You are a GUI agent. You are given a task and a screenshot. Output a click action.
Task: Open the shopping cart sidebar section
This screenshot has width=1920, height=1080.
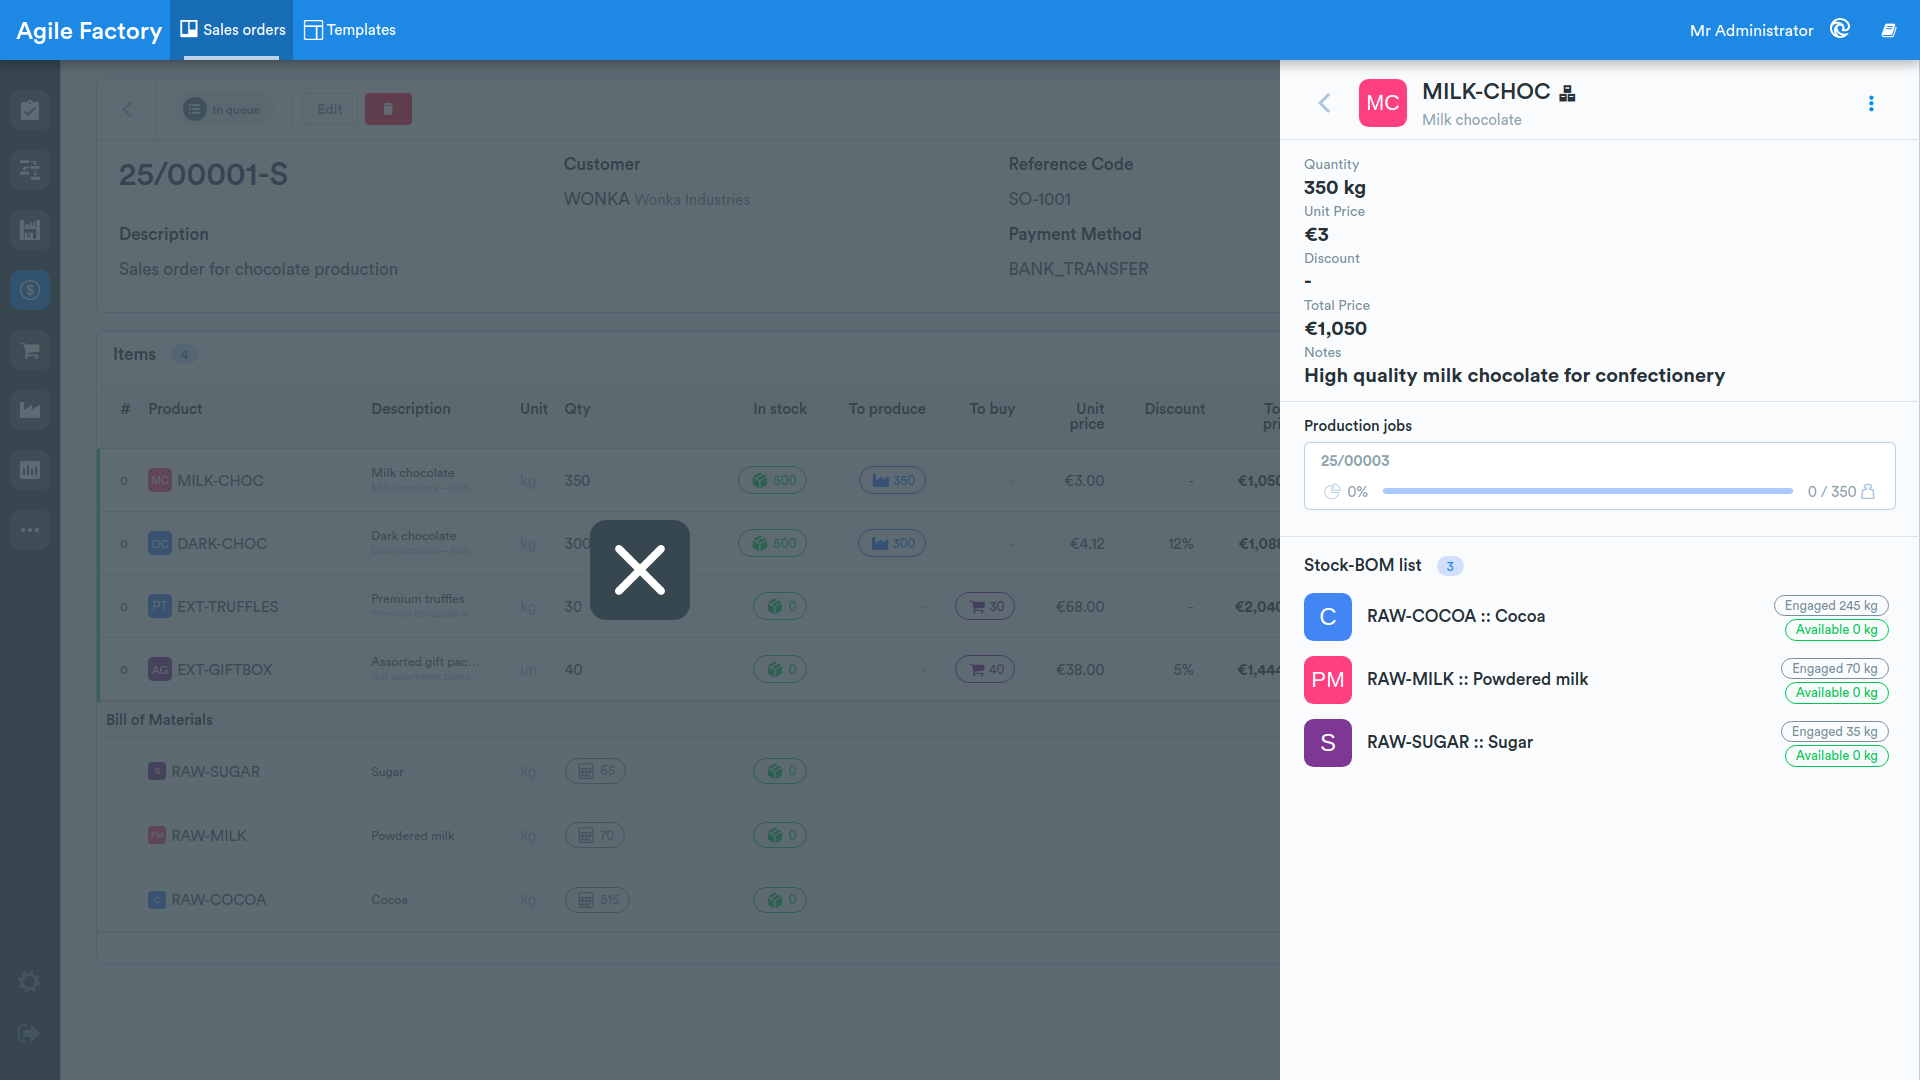[30, 350]
